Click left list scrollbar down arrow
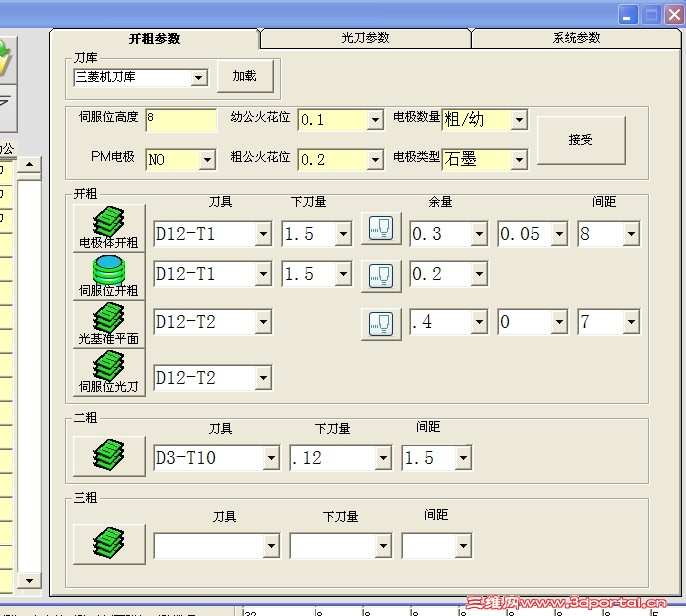The height and width of the screenshot is (616, 686). tap(29, 581)
